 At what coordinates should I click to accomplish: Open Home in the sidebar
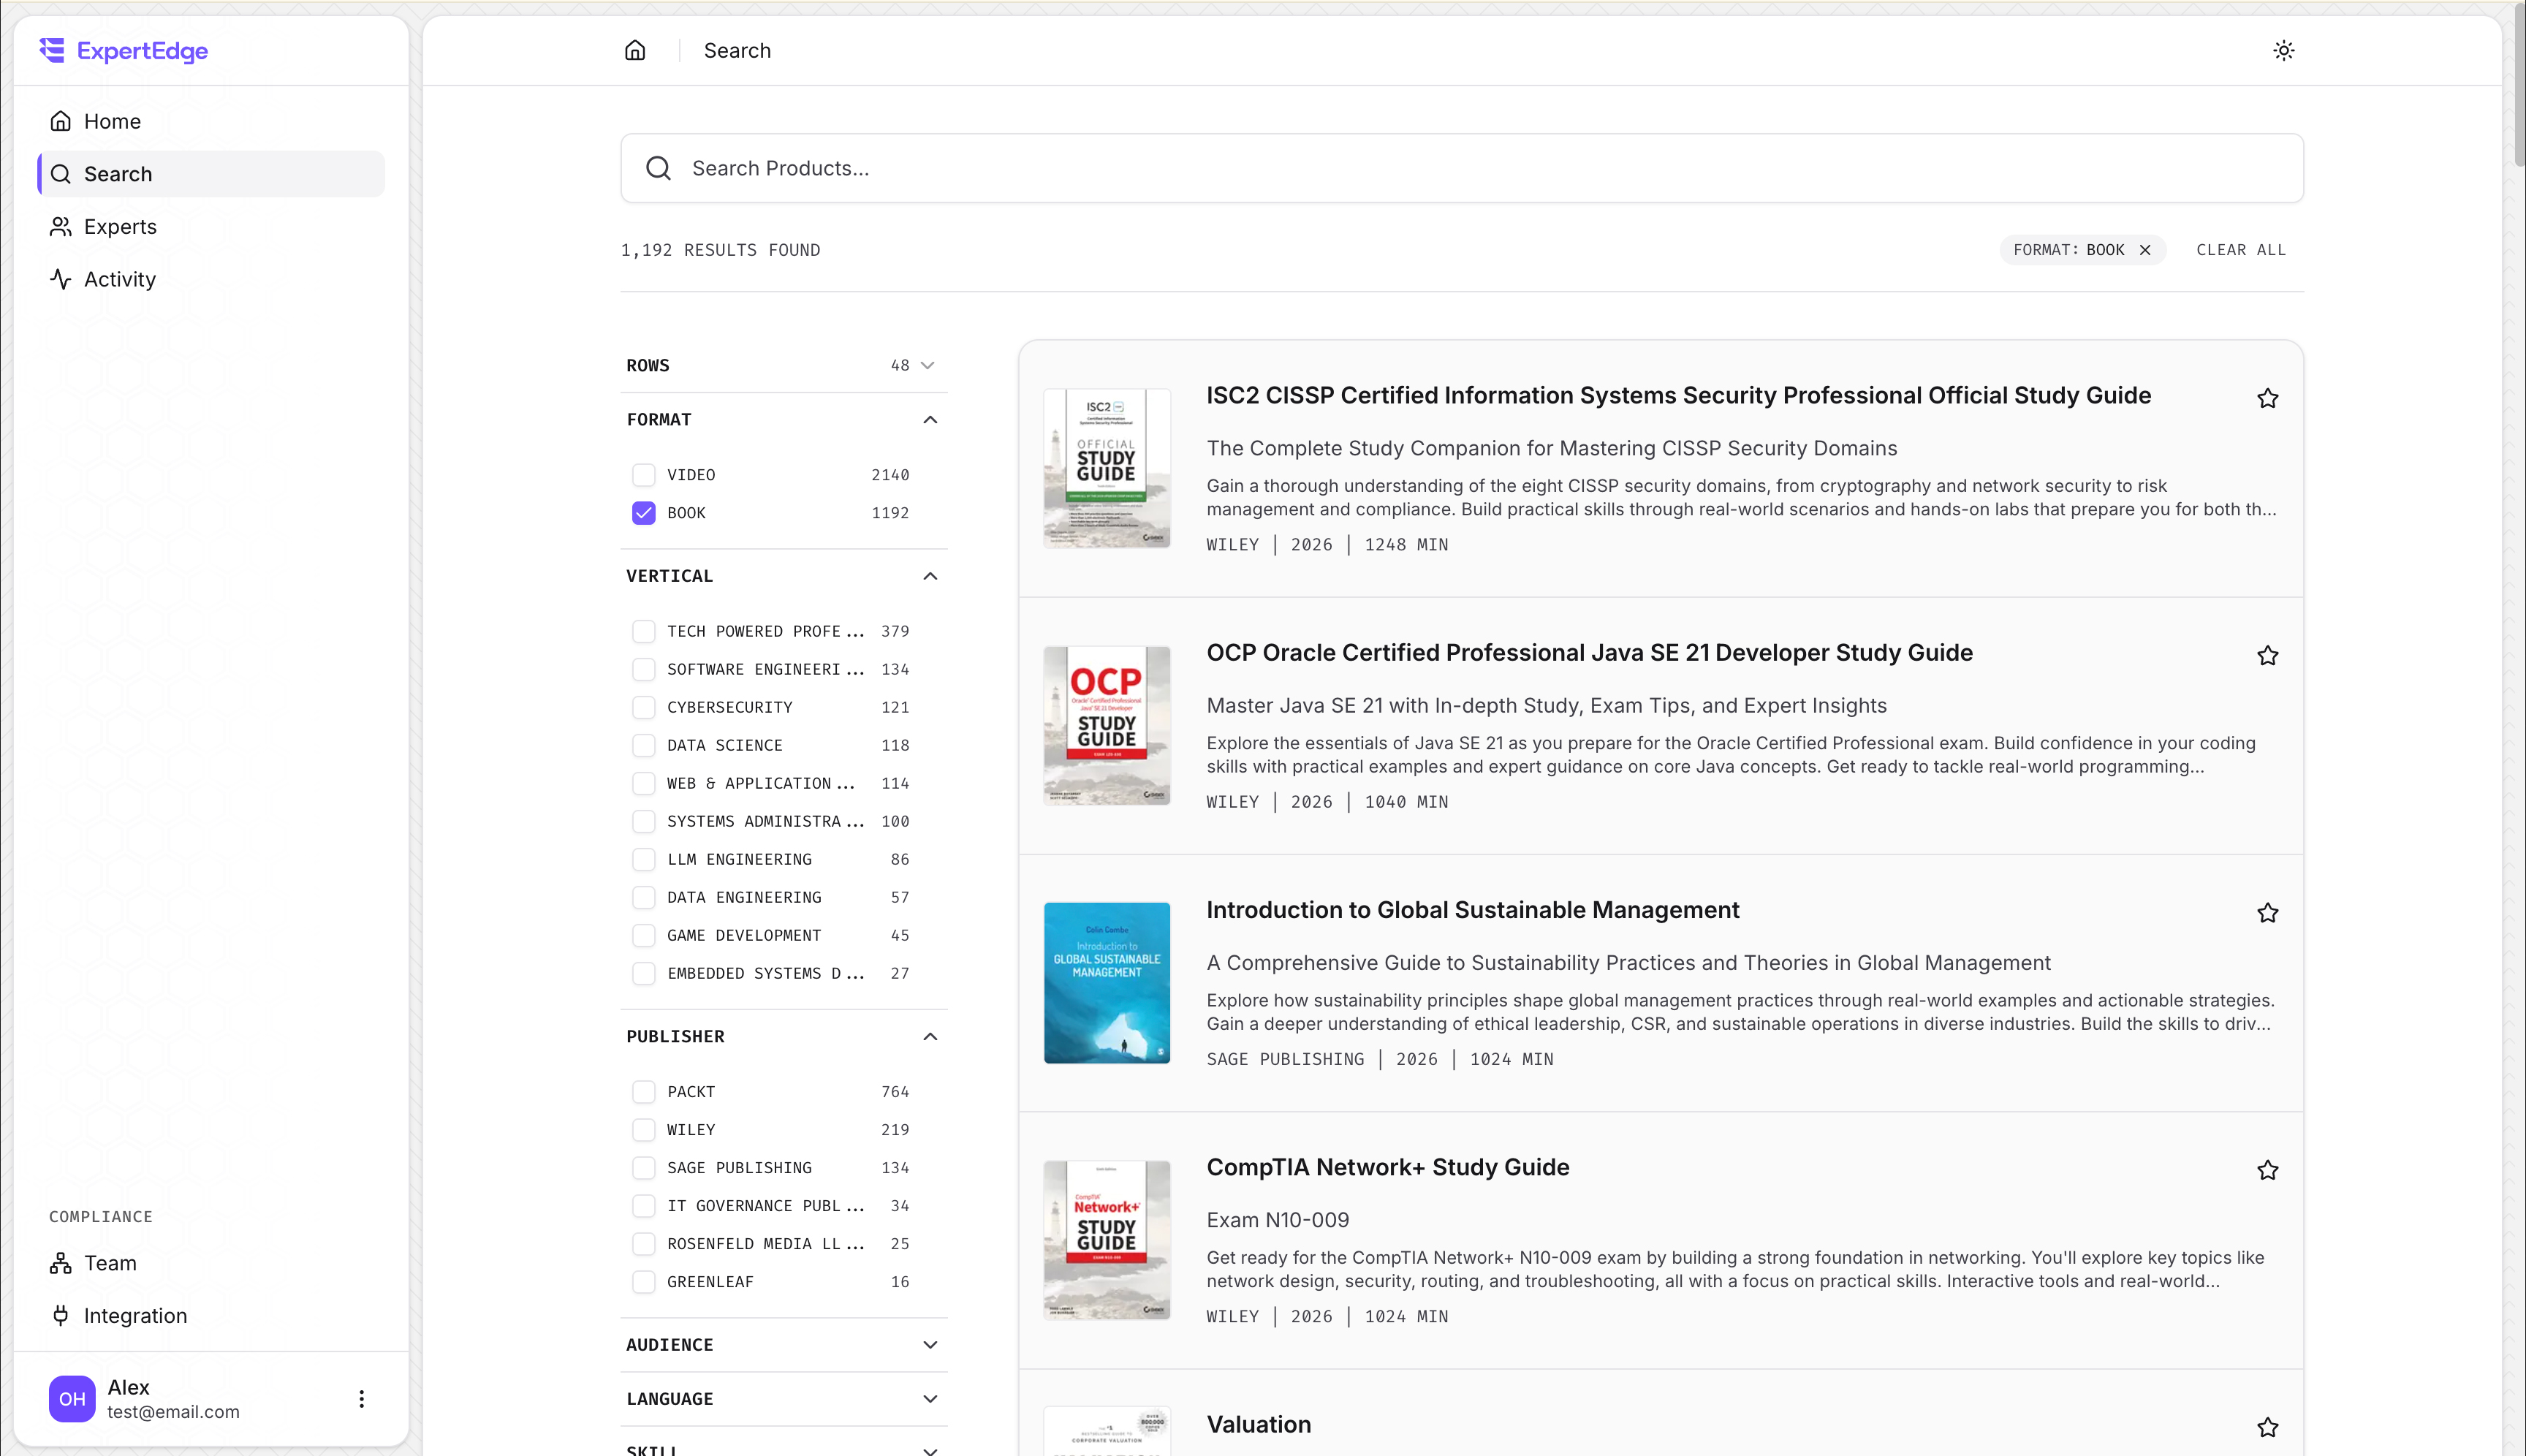coord(211,121)
